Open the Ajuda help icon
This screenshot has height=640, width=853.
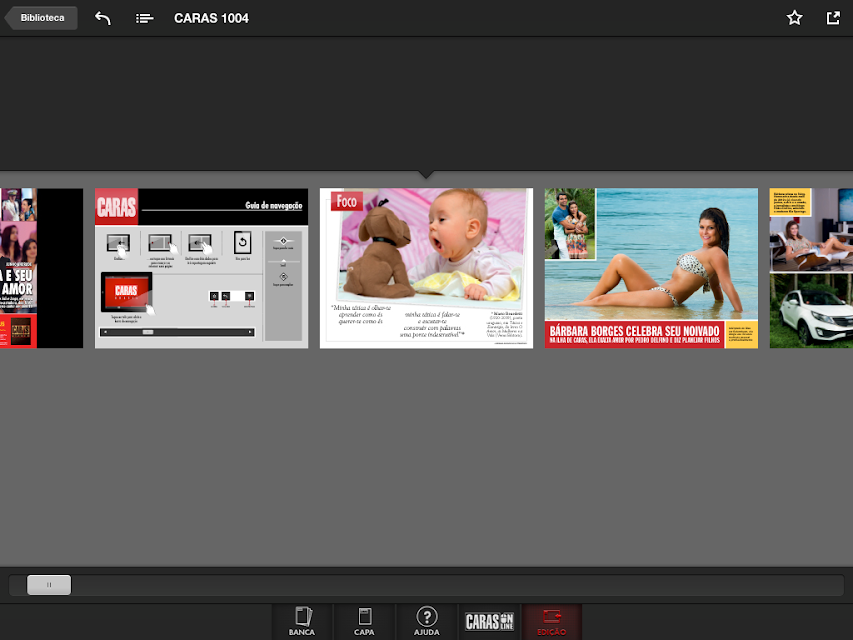click(x=426, y=621)
